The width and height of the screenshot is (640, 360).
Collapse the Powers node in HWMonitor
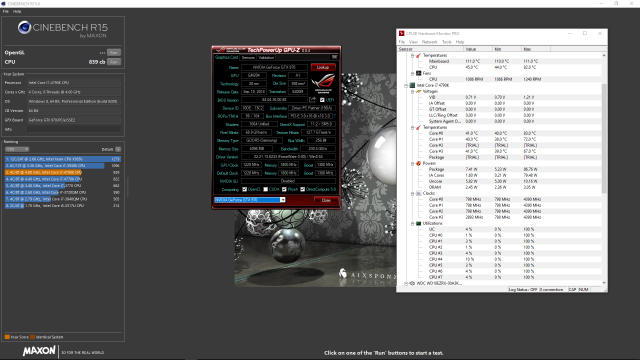point(412,163)
